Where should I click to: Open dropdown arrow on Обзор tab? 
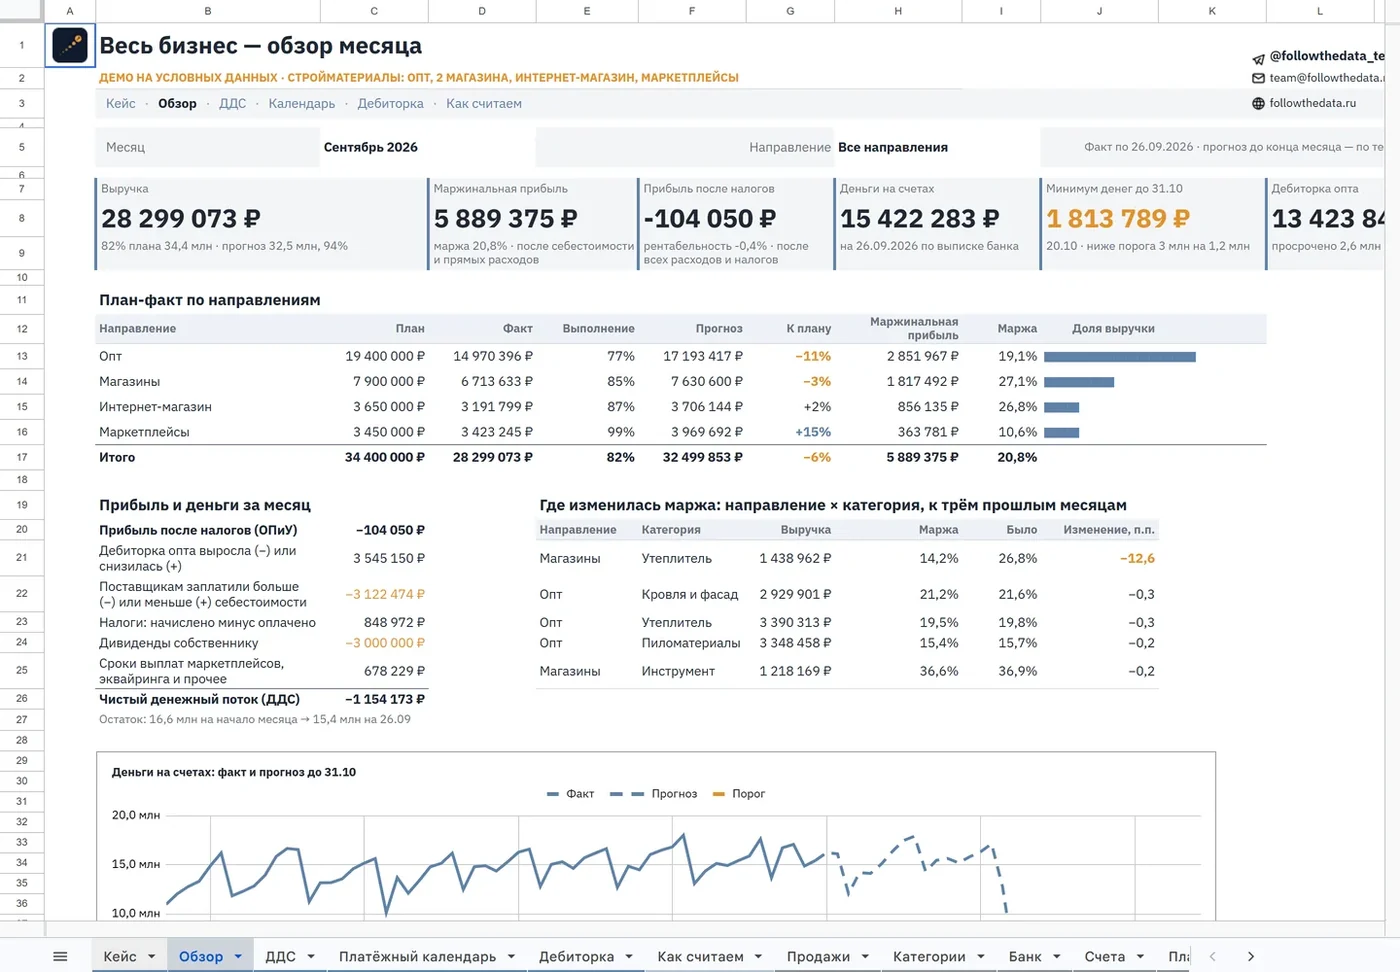pos(238,957)
